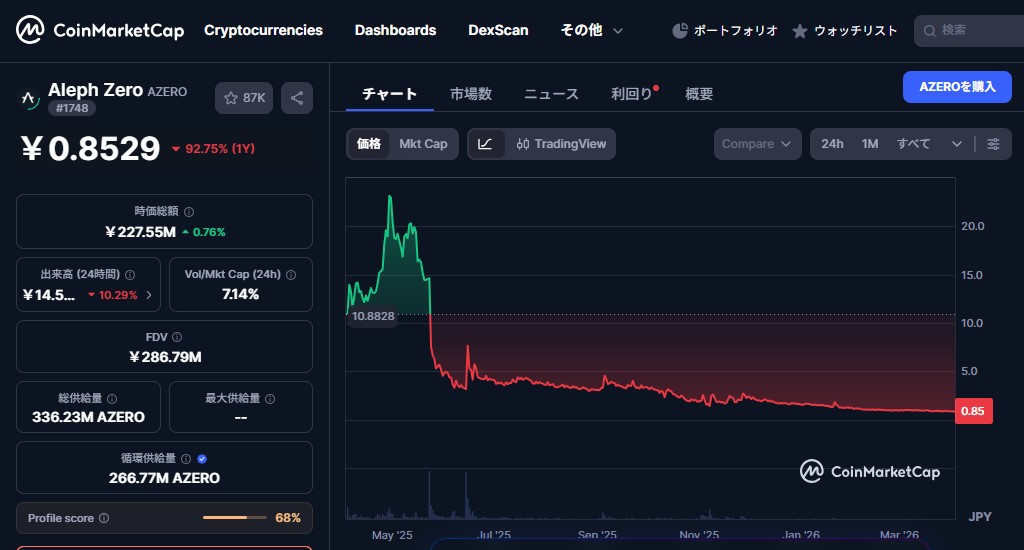The width and height of the screenshot is (1024, 550).
Task: Switch to TradingView chart mode
Action: point(561,144)
